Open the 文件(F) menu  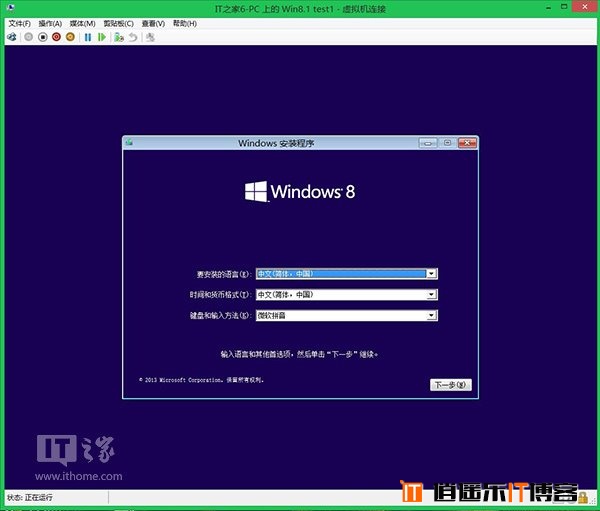point(20,24)
